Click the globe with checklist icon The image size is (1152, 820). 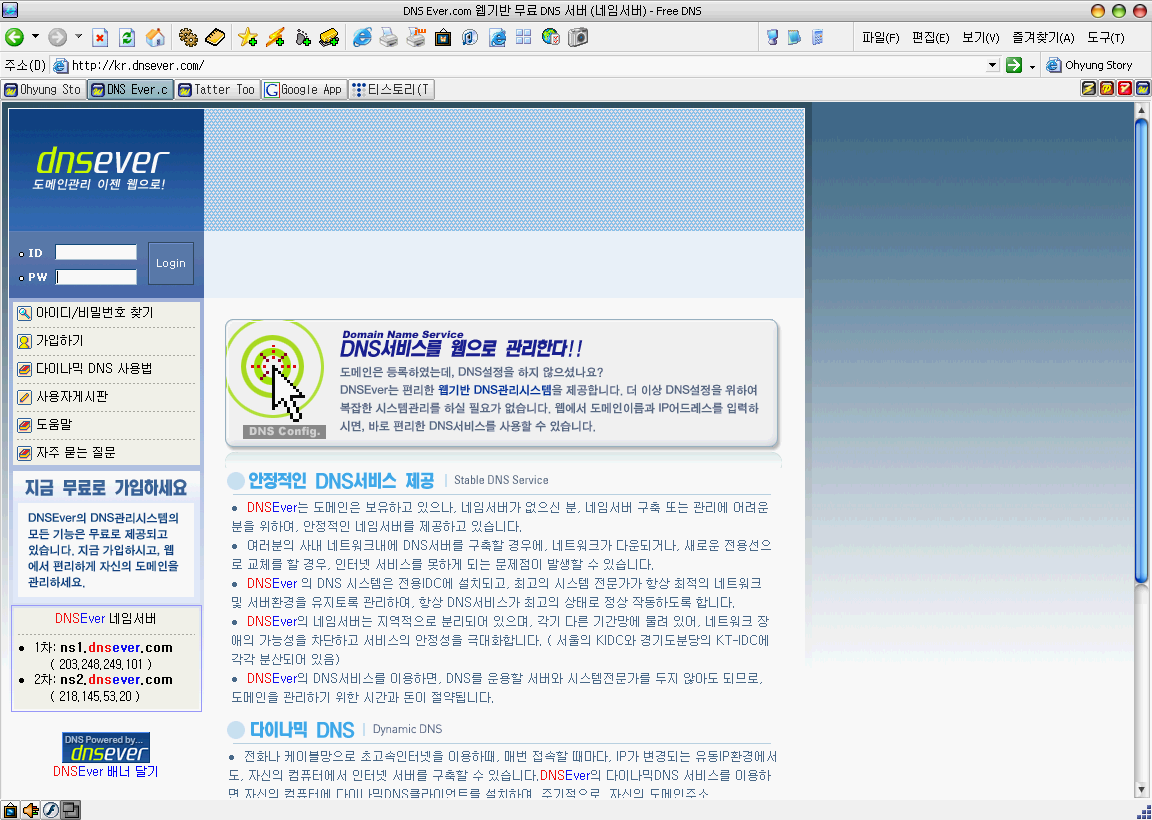coord(551,37)
